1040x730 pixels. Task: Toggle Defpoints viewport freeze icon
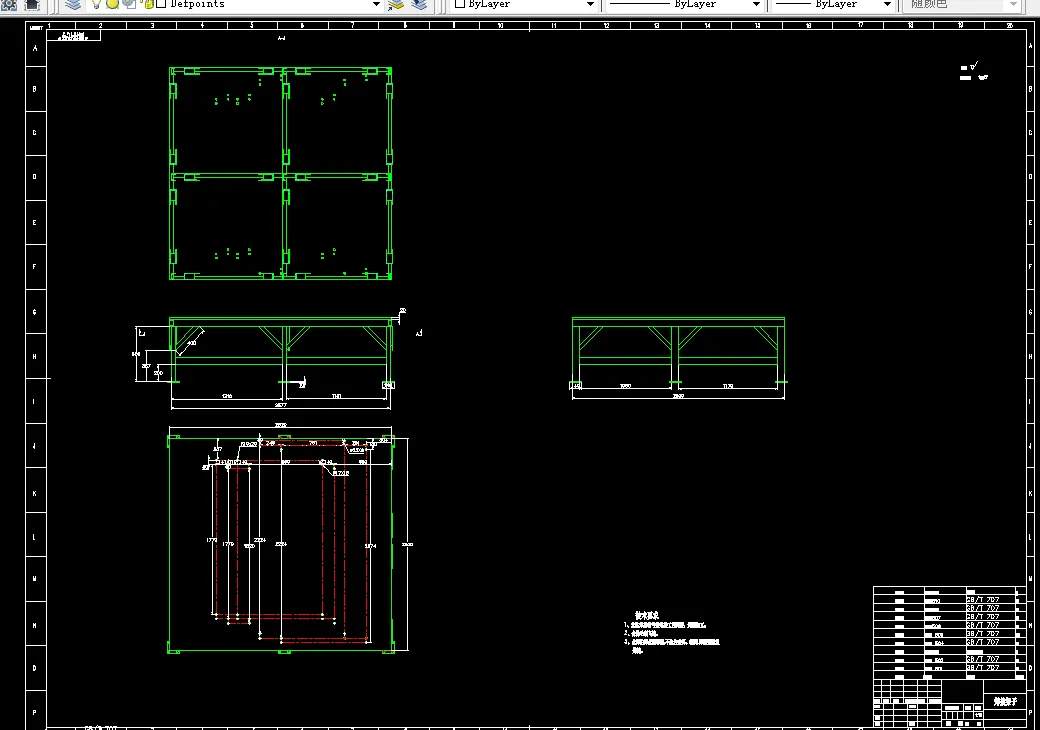(x=130, y=4)
